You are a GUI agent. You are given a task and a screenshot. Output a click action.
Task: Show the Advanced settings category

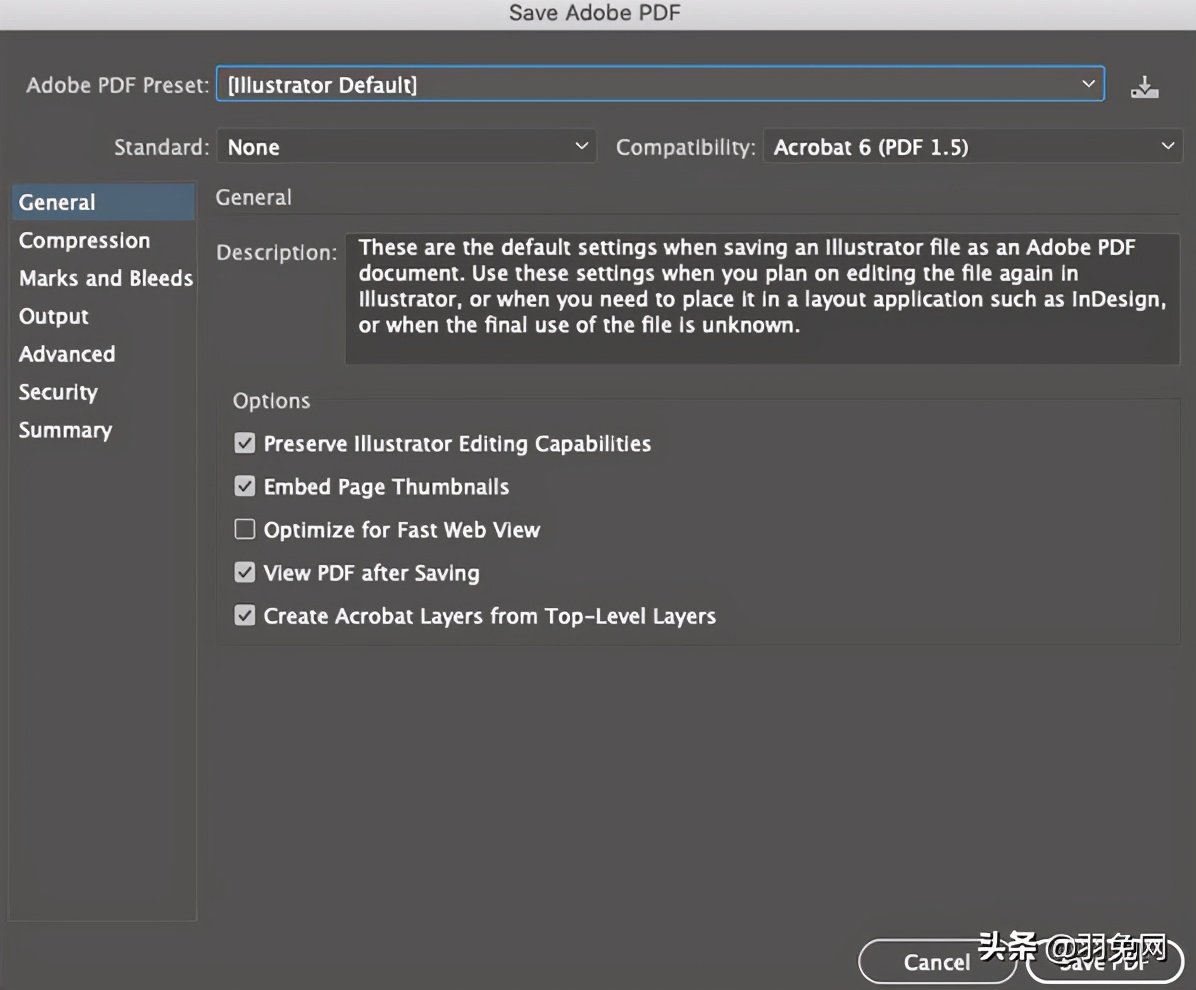103,354
